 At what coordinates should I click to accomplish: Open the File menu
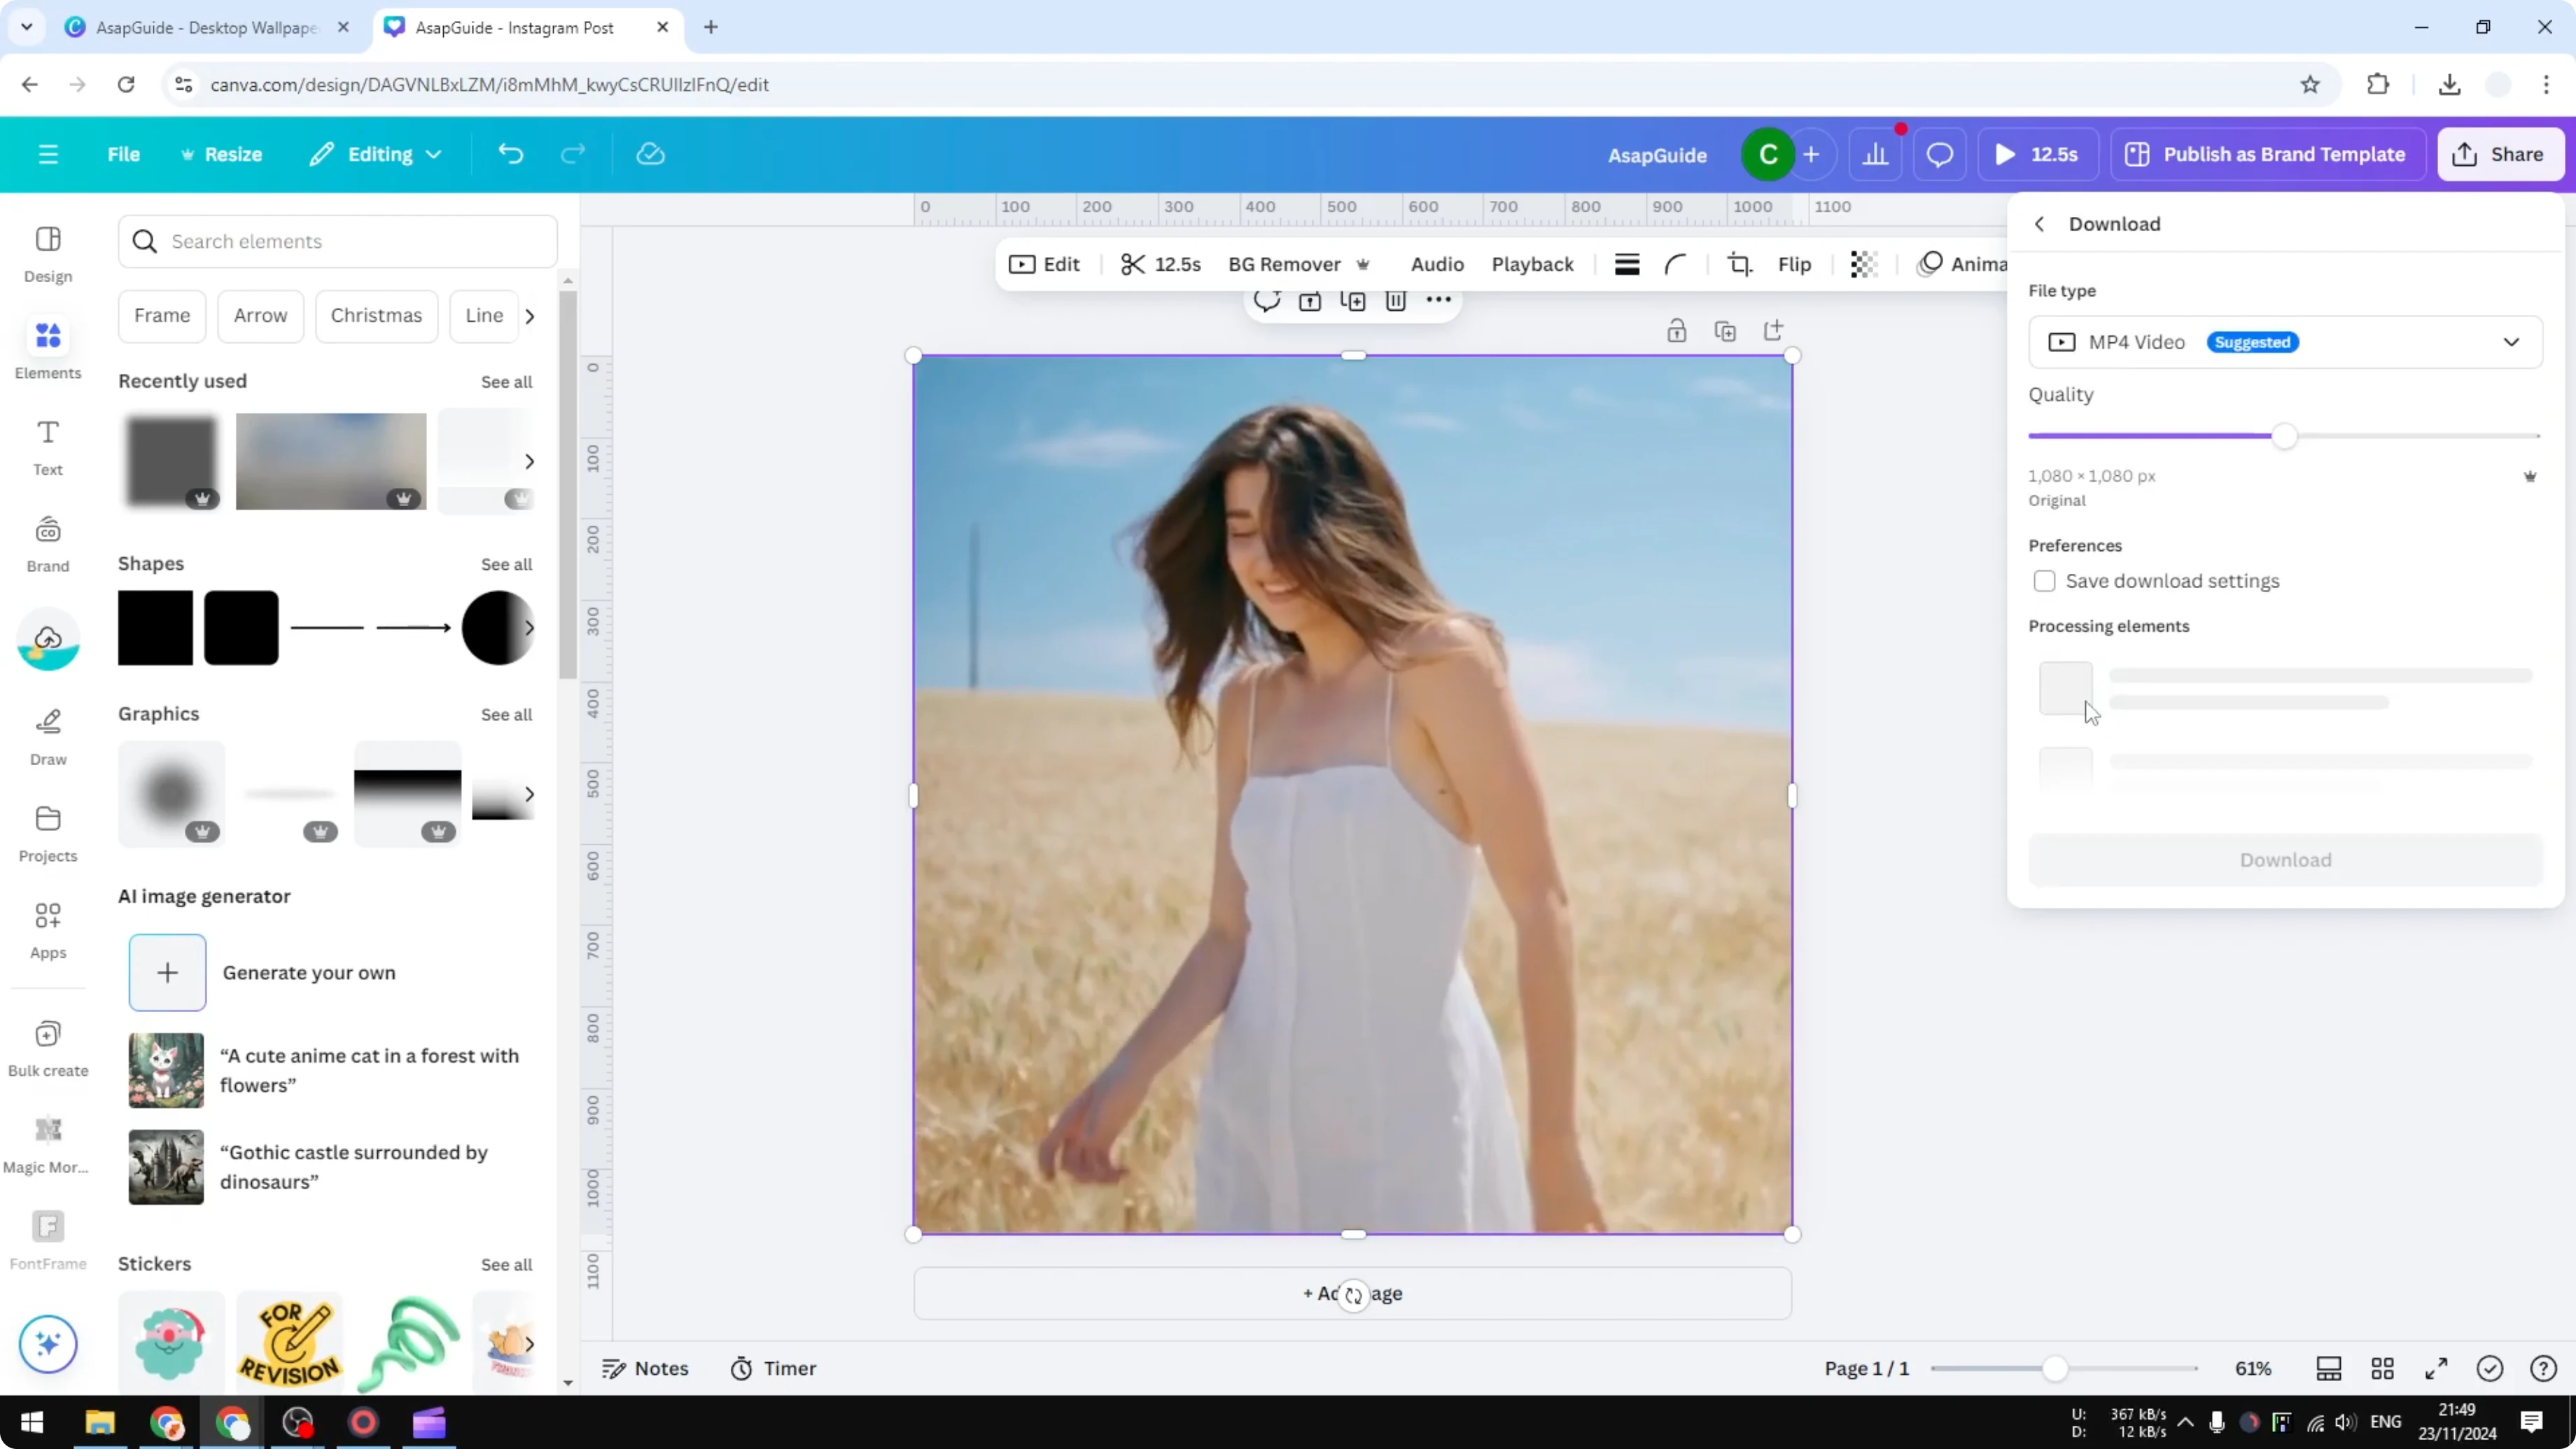[124, 154]
